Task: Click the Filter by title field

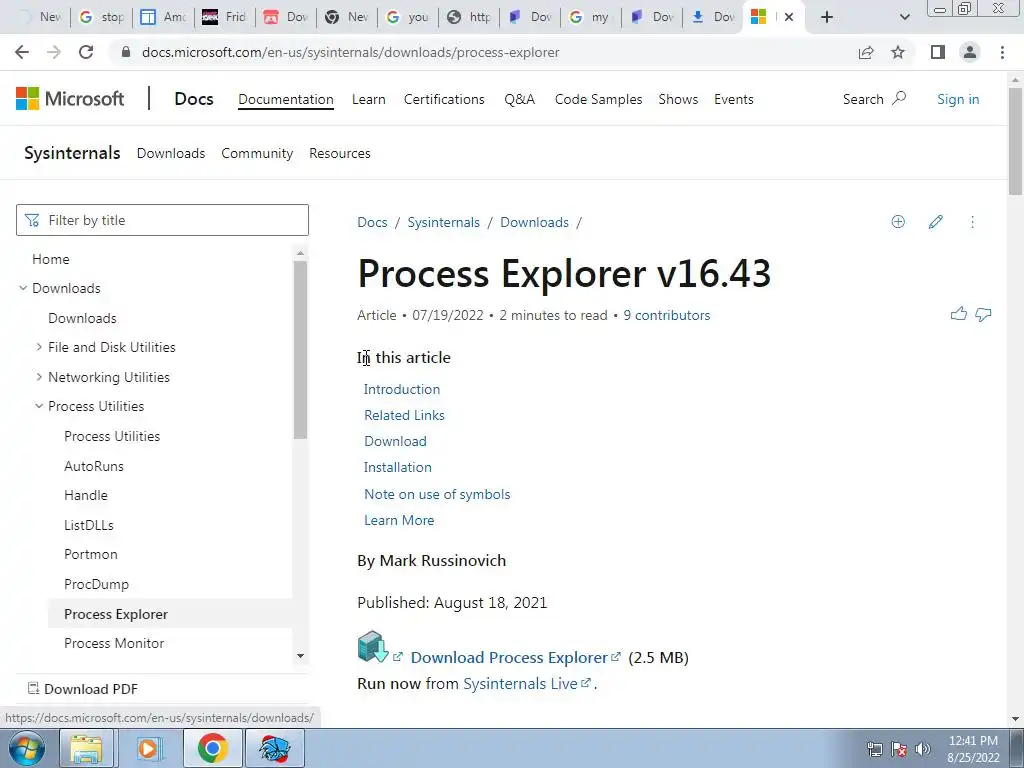Action: click(x=162, y=220)
